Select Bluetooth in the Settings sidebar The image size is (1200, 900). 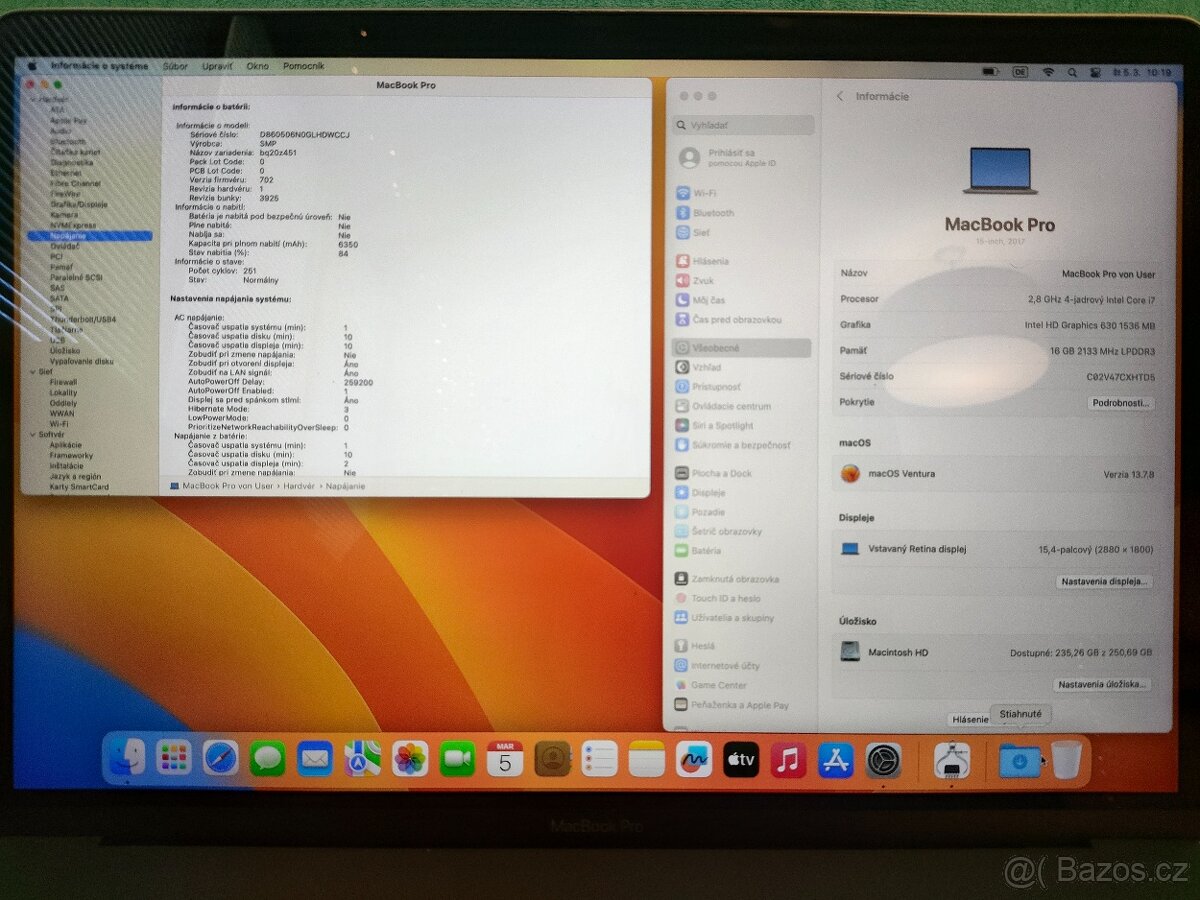708,212
